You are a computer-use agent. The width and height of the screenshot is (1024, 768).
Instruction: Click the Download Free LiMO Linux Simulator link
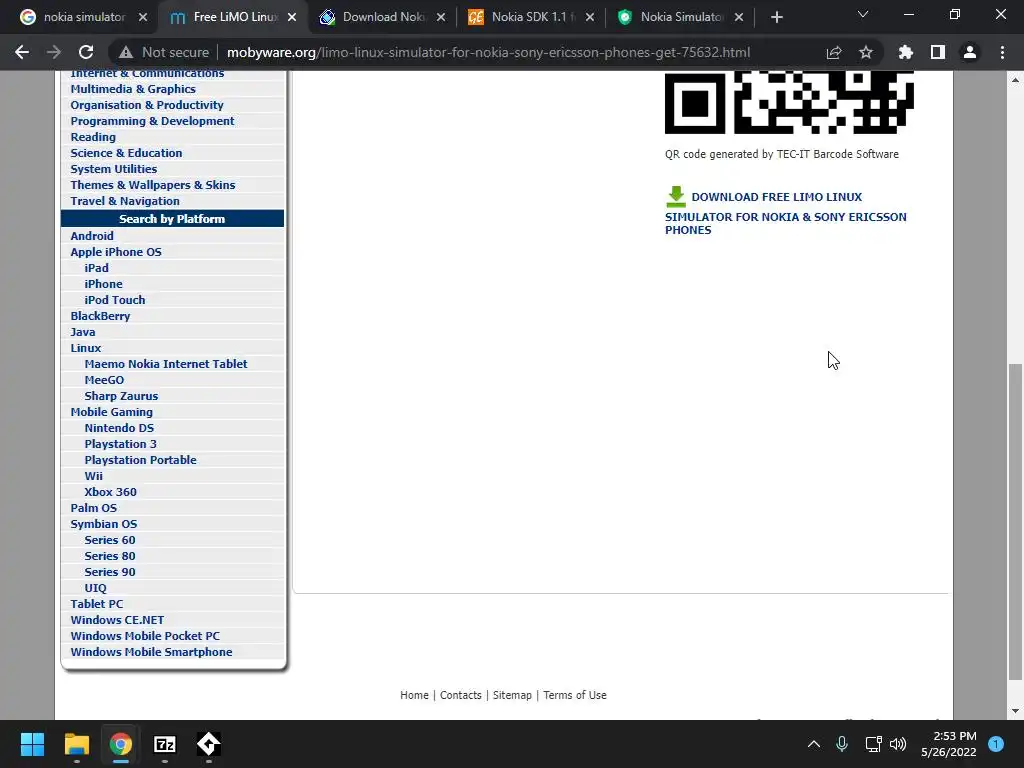pos(786,213)
